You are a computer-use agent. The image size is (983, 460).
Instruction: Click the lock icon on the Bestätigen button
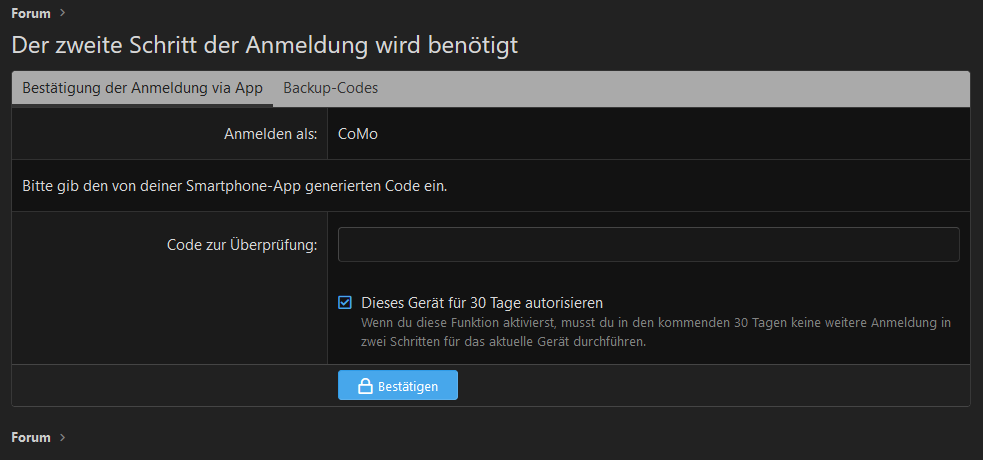coord(365,386)
